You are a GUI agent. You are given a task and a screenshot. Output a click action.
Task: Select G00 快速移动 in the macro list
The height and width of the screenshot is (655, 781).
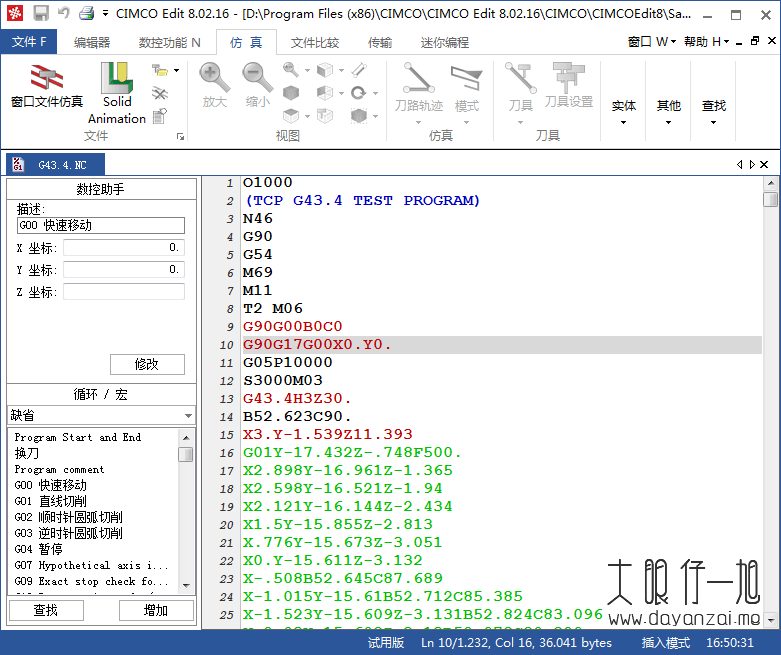pos(50,485)
